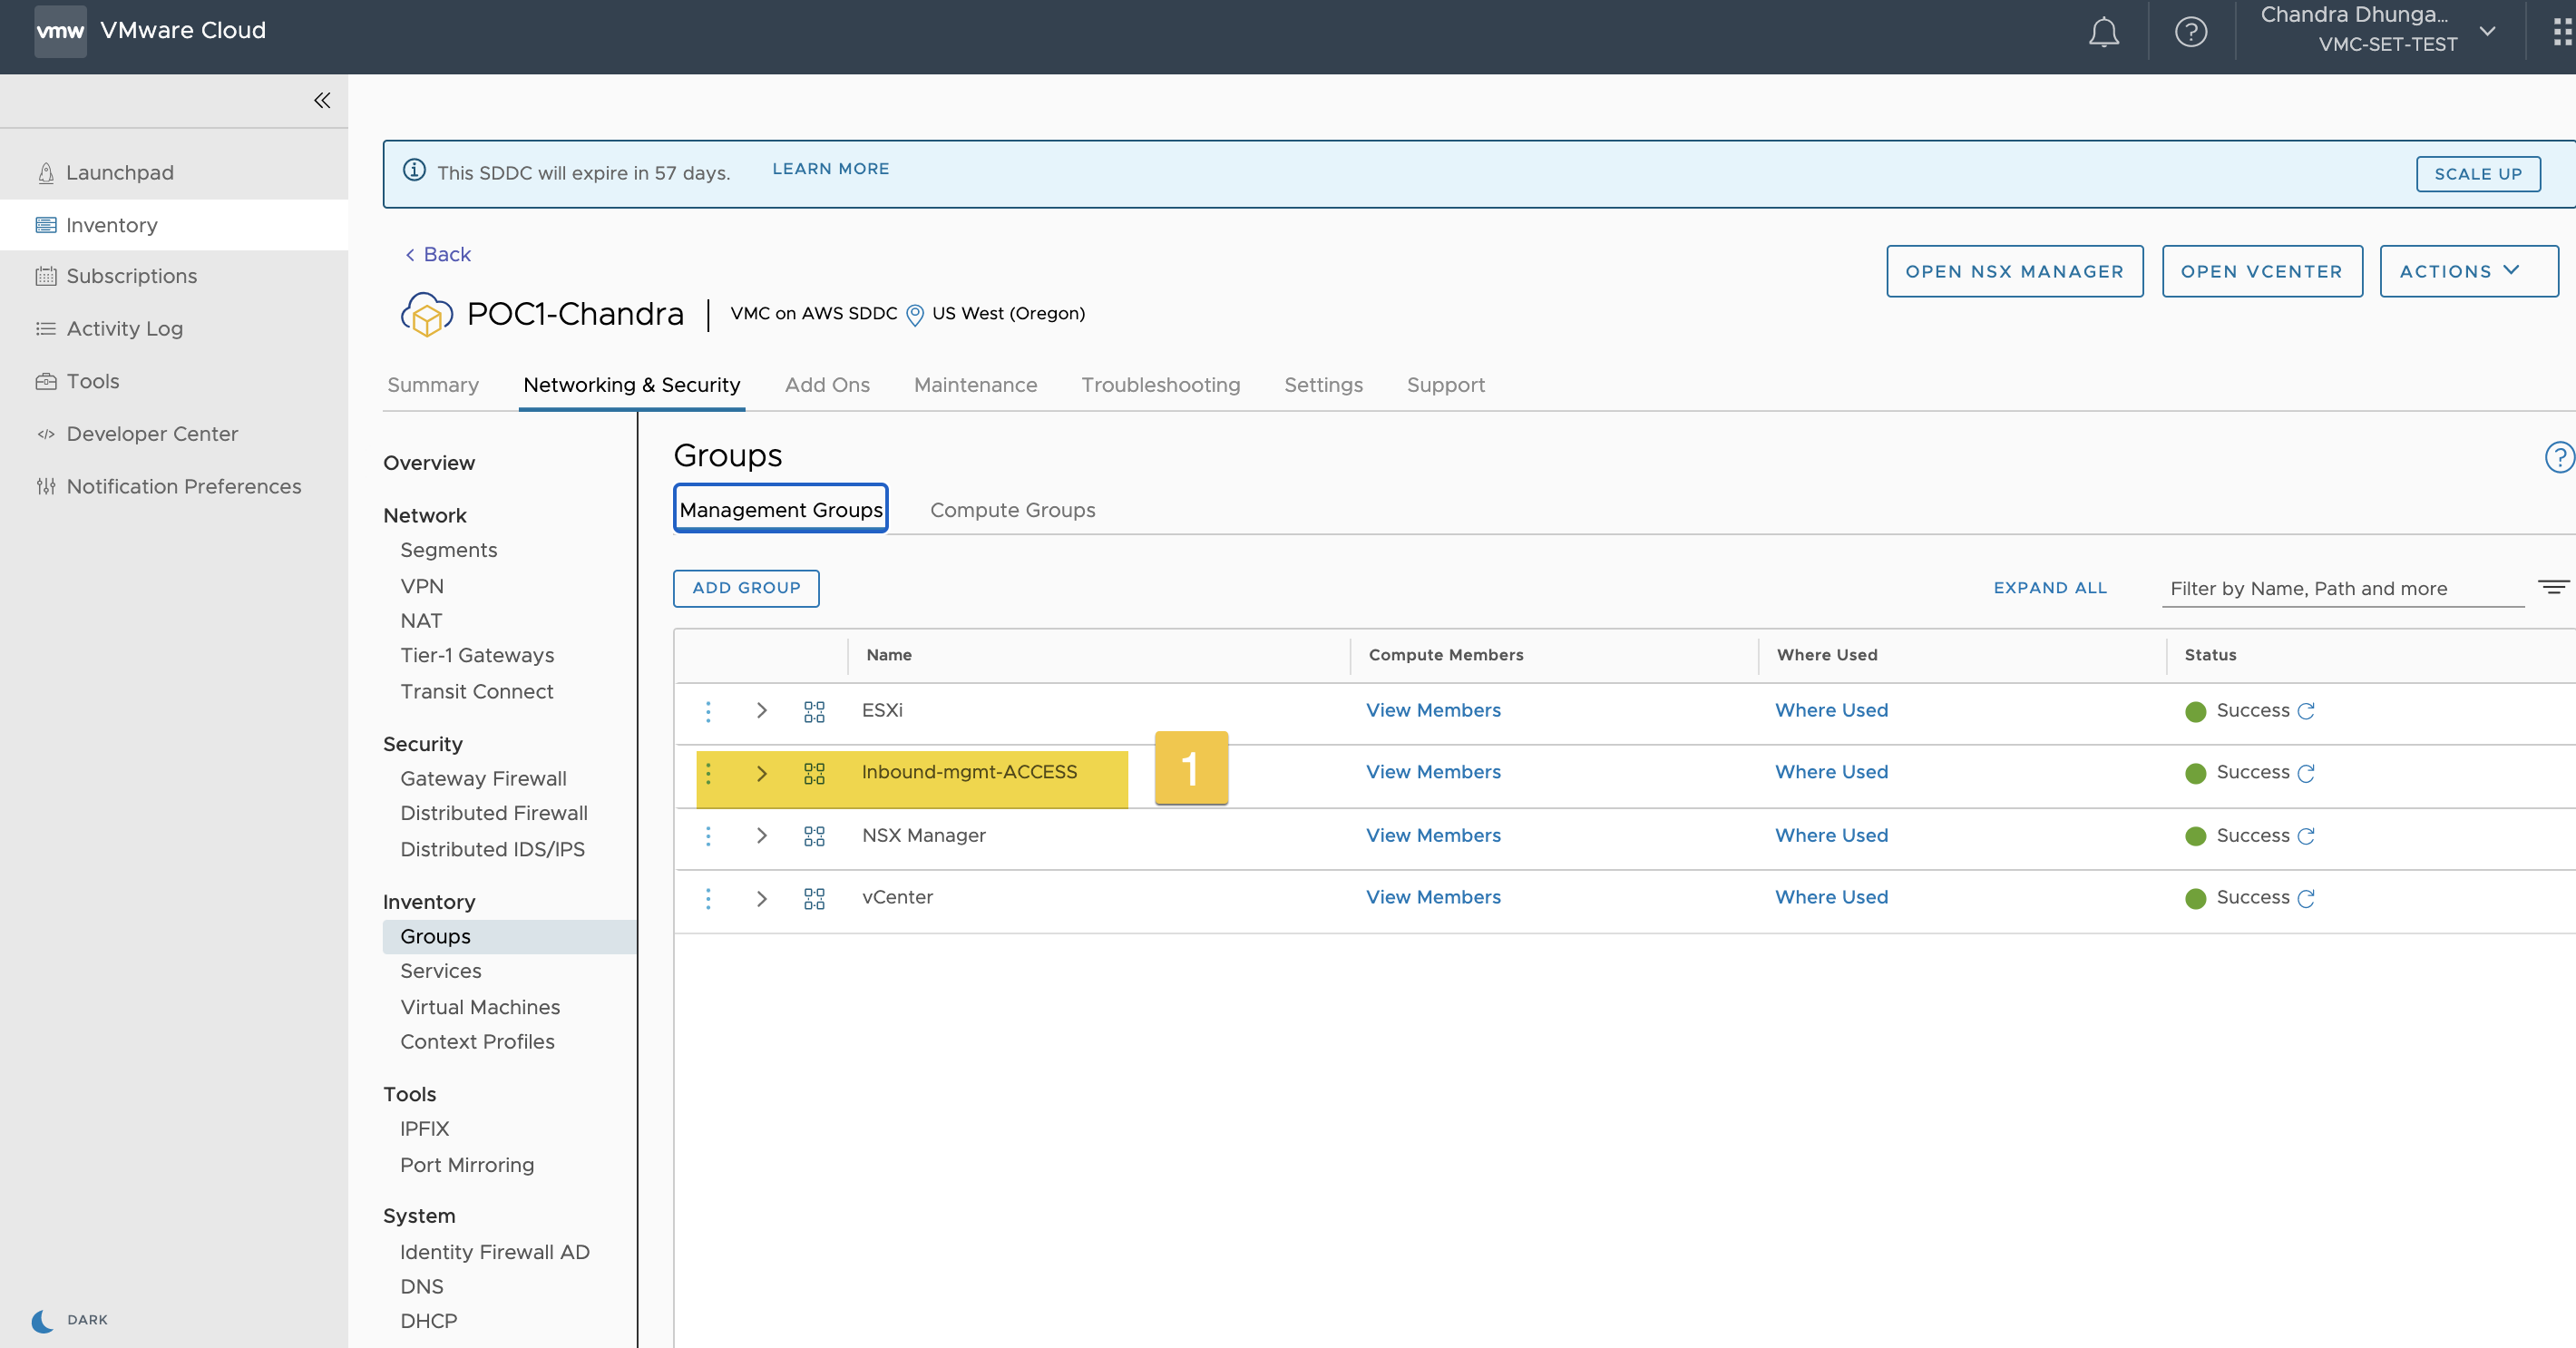Expand the ESXi group row
The height and width of the screenshot is (1348, 2576).
(x=761, y=711)
